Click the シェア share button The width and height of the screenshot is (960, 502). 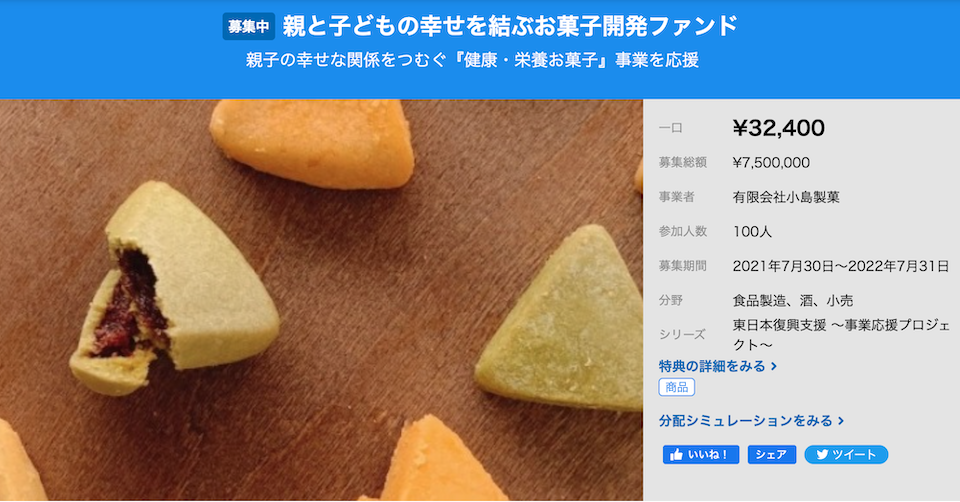tap(771, 455)
